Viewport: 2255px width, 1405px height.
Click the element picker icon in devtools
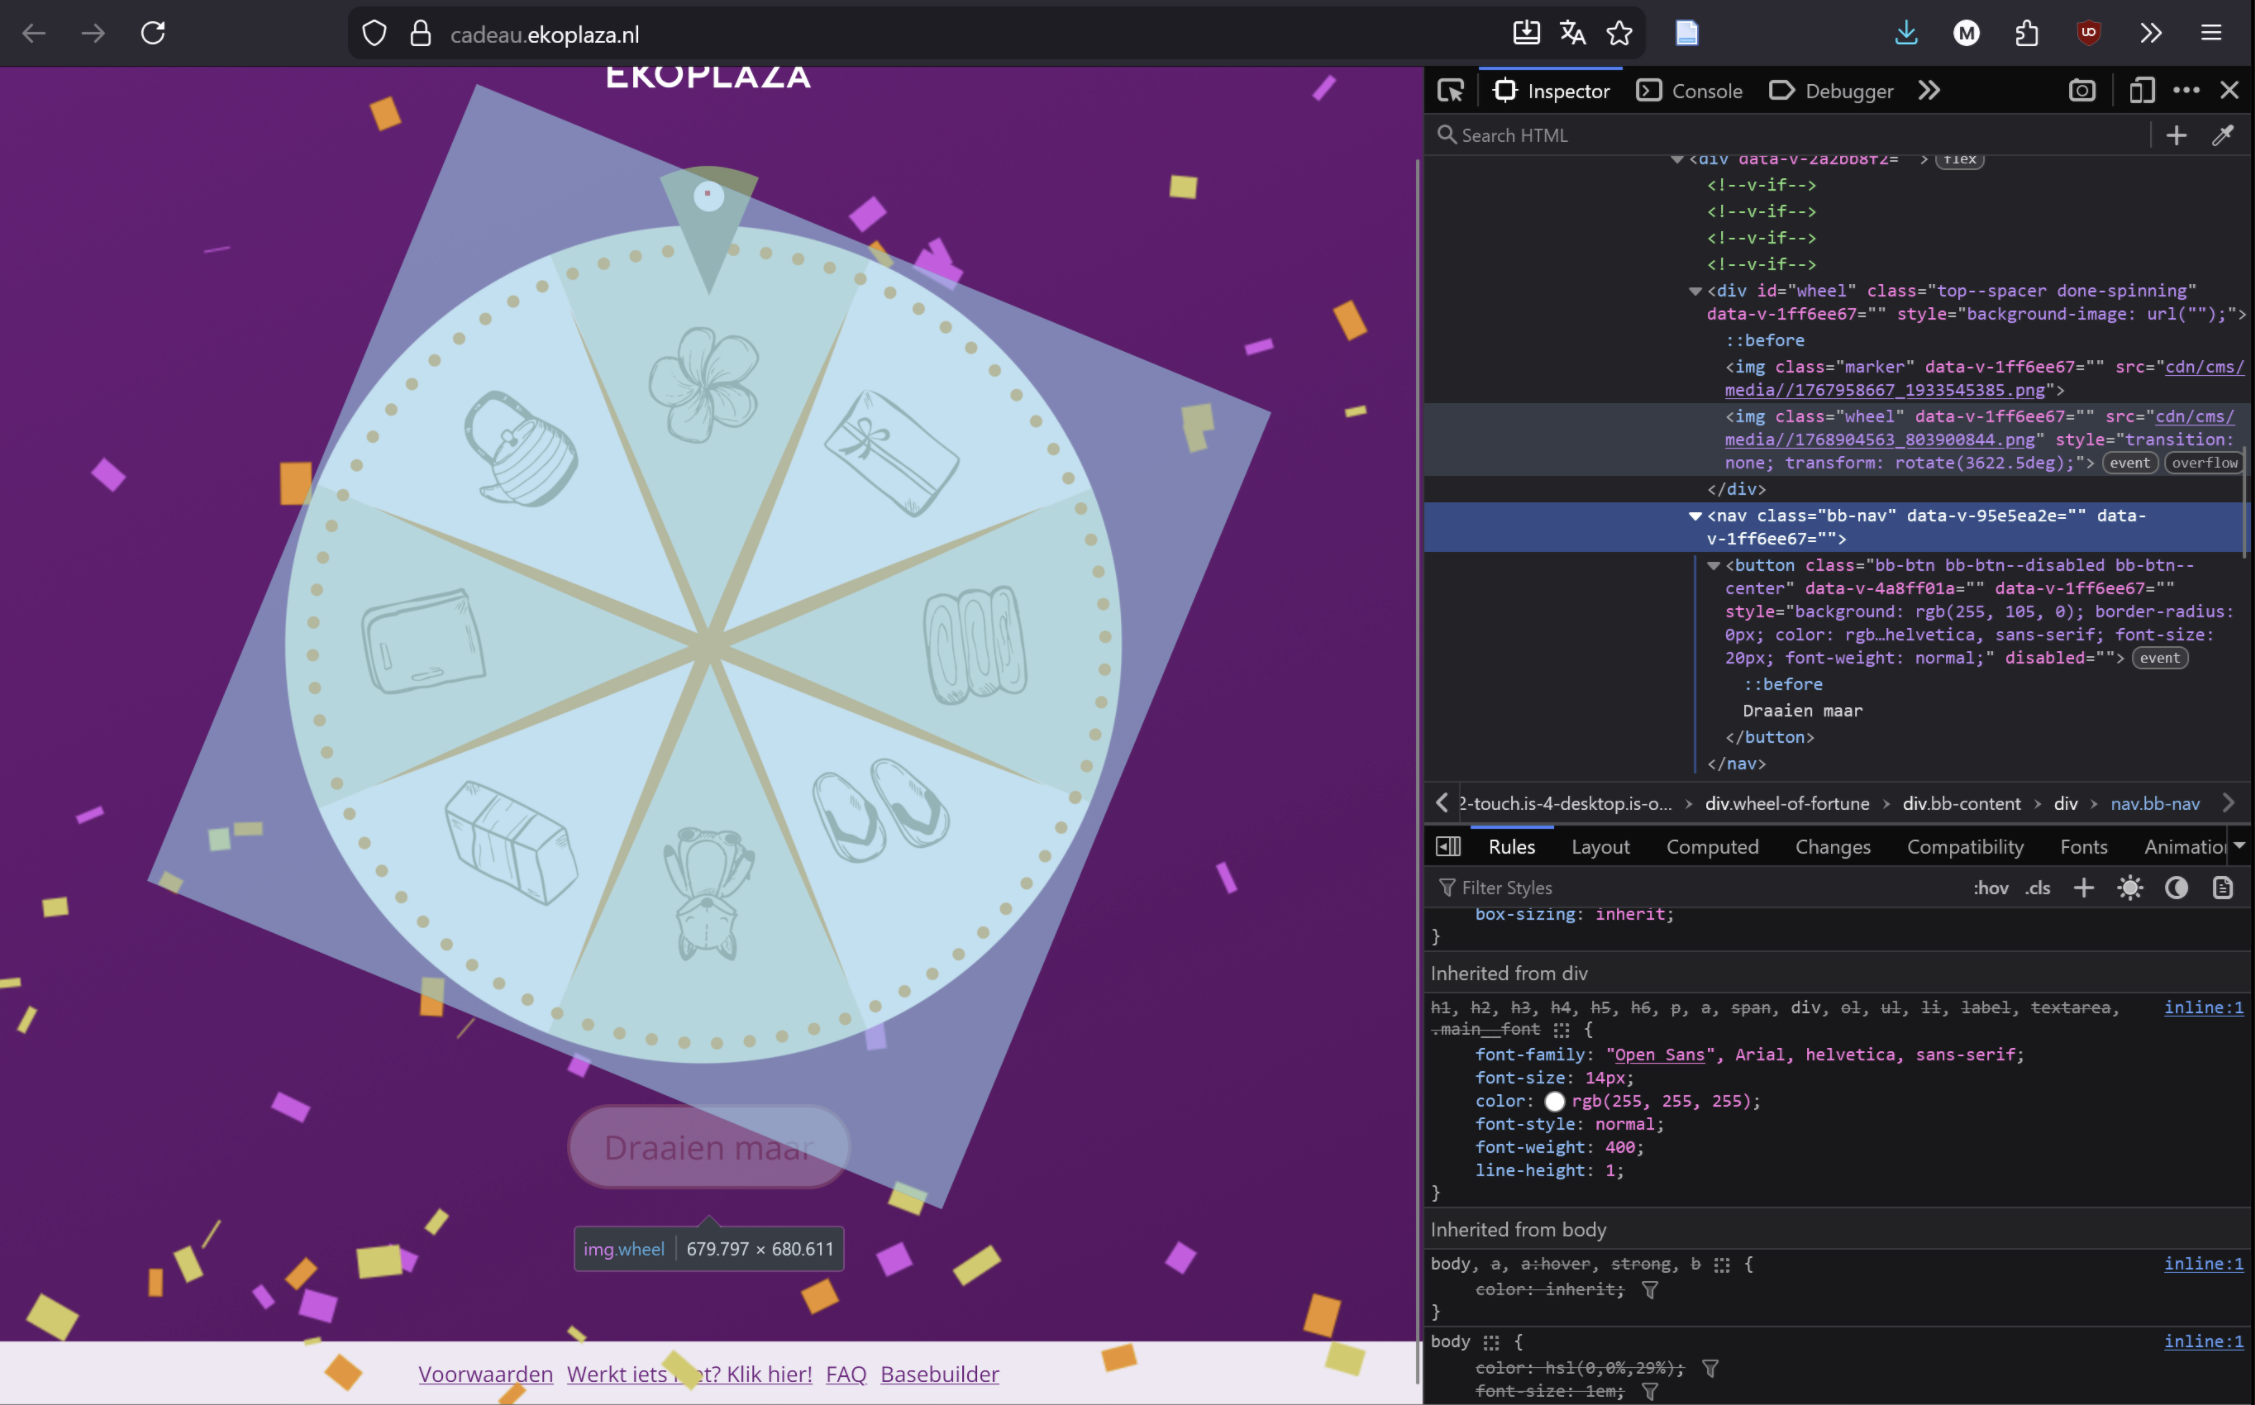click(x=1450, y=91)
